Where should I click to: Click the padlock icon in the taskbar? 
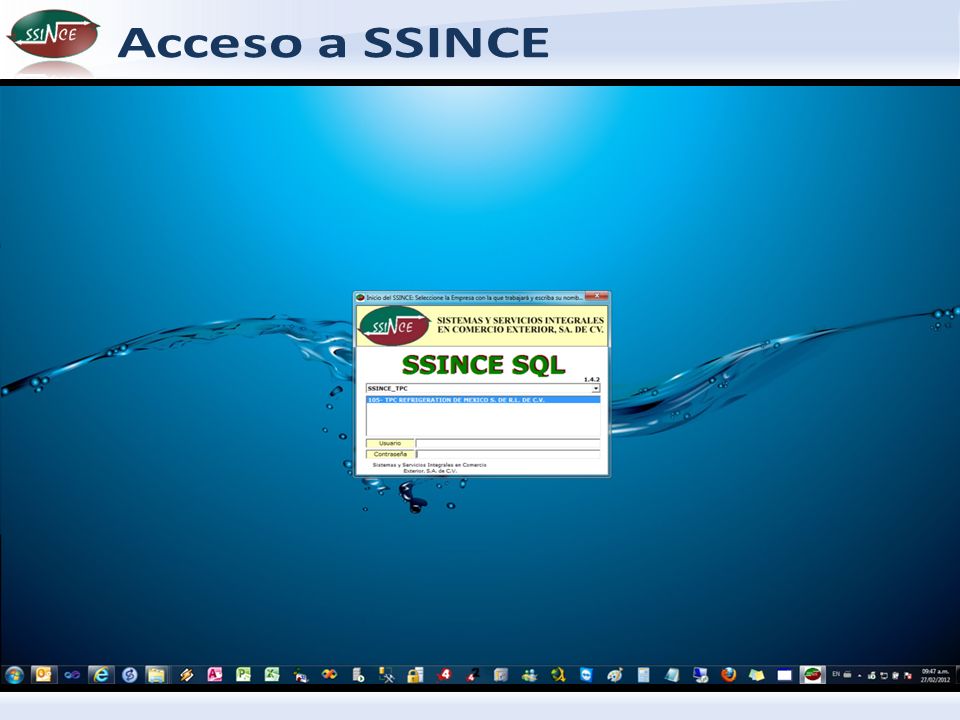coord(415,675)
